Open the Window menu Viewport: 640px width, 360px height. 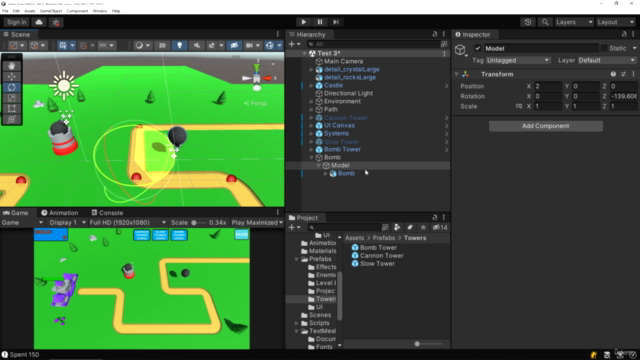click(x=100, y=11)
